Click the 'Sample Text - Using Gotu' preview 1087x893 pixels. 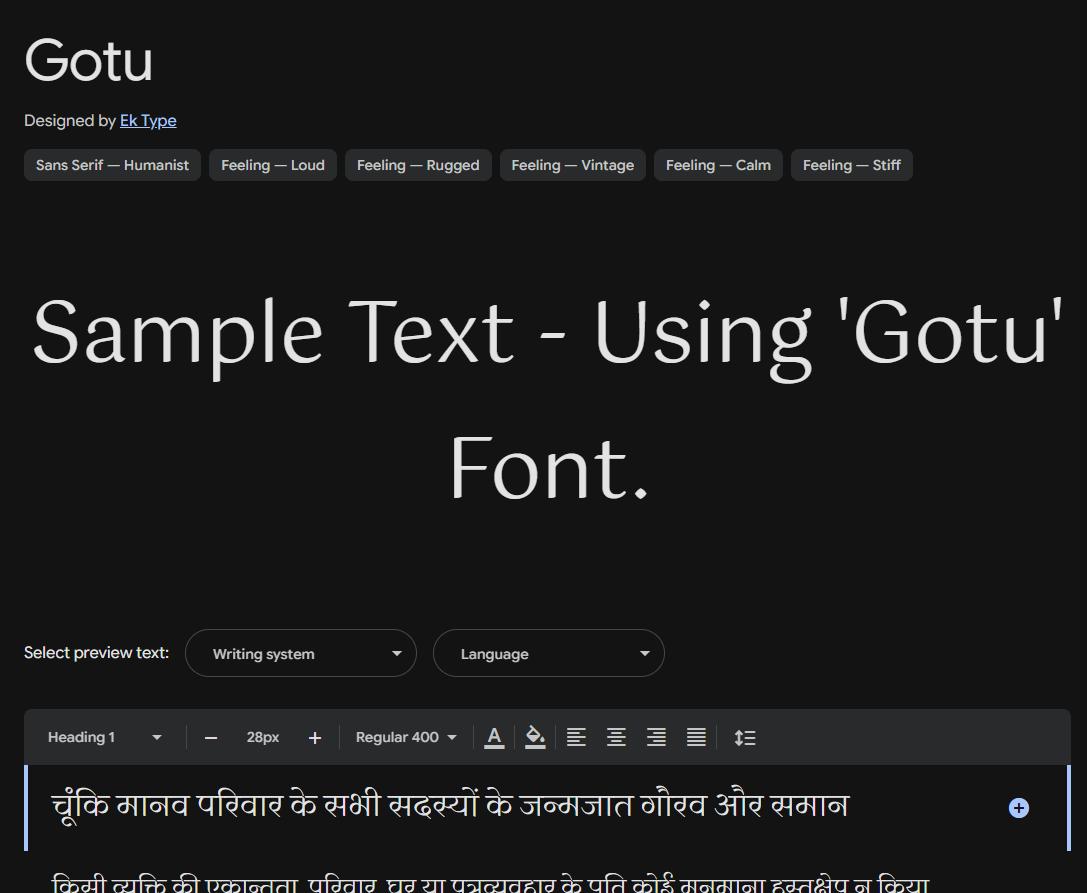tap(548, 399)
